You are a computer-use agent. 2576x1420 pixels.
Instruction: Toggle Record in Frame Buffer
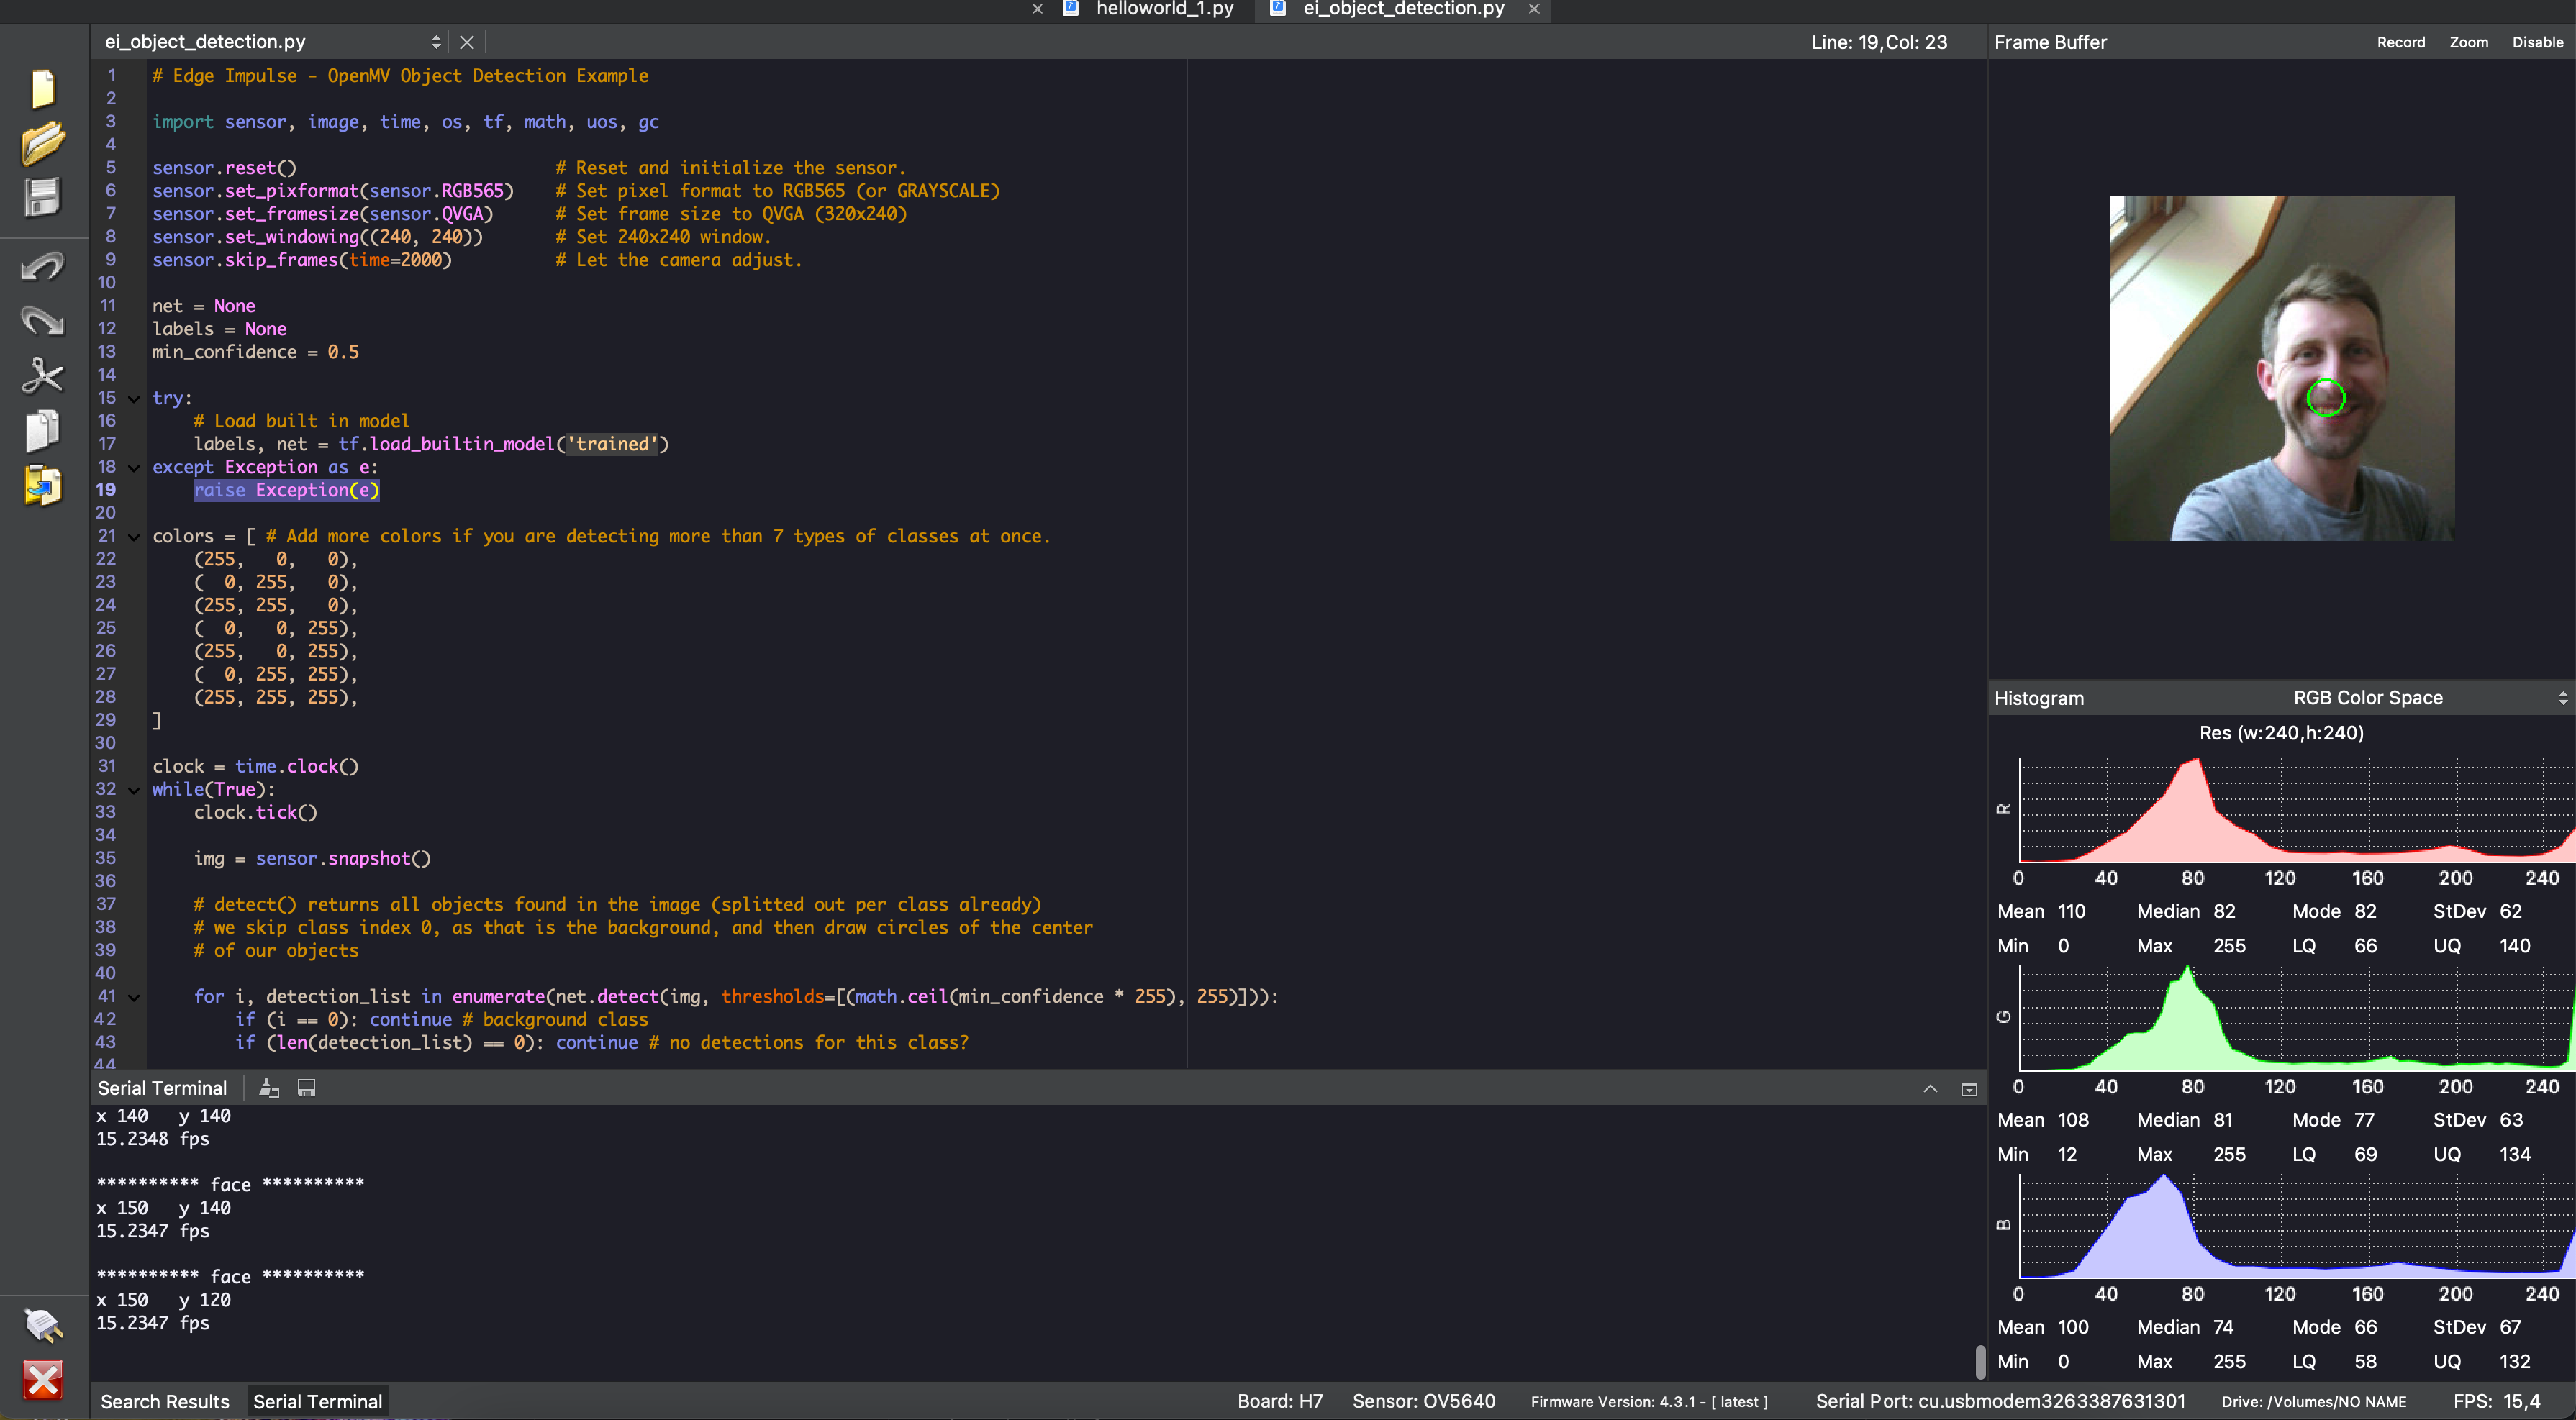click(x=2400, y=42)
